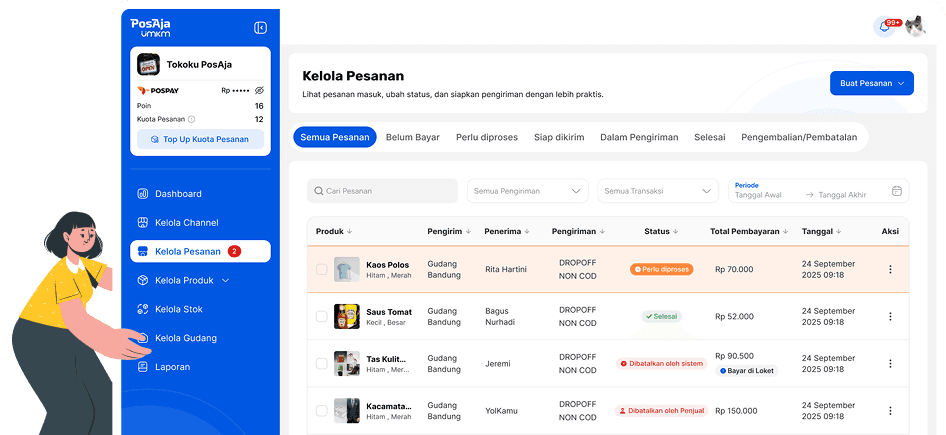Open the Semua Transaksi dropdown
Image resolution: width=946 pixels, height=435 pixels.
tap(658, 191)
